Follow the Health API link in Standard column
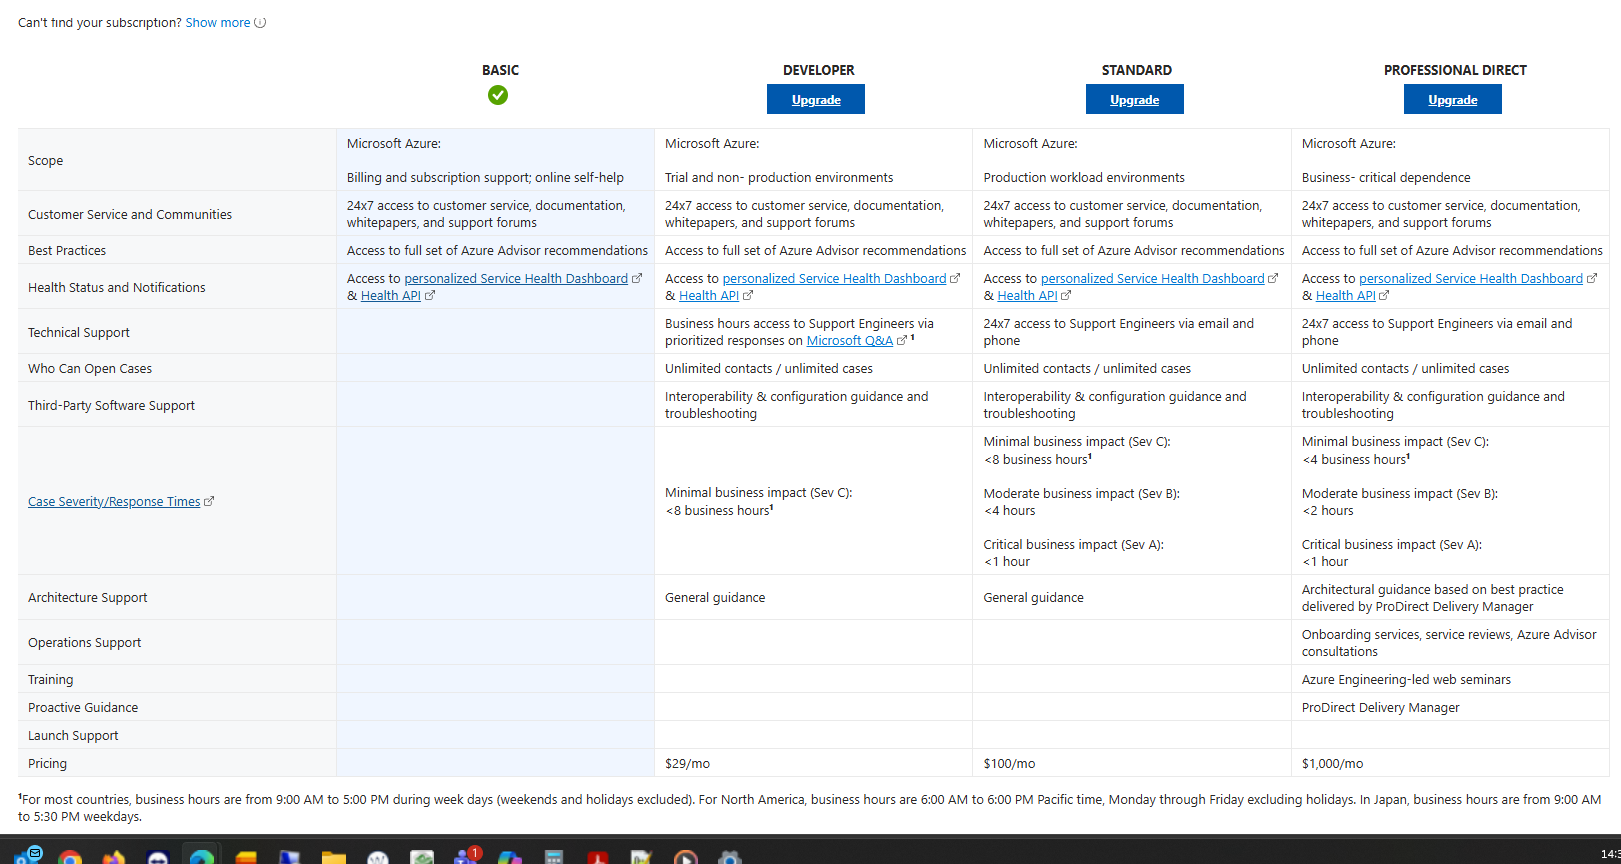The width and height of the screenshot is (1621, 864). (x=1027, y=296)
